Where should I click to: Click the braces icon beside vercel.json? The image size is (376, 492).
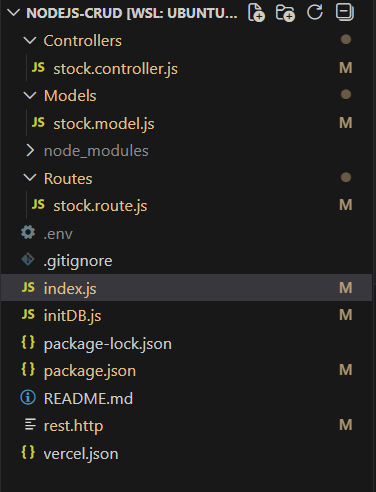point(28,452)
